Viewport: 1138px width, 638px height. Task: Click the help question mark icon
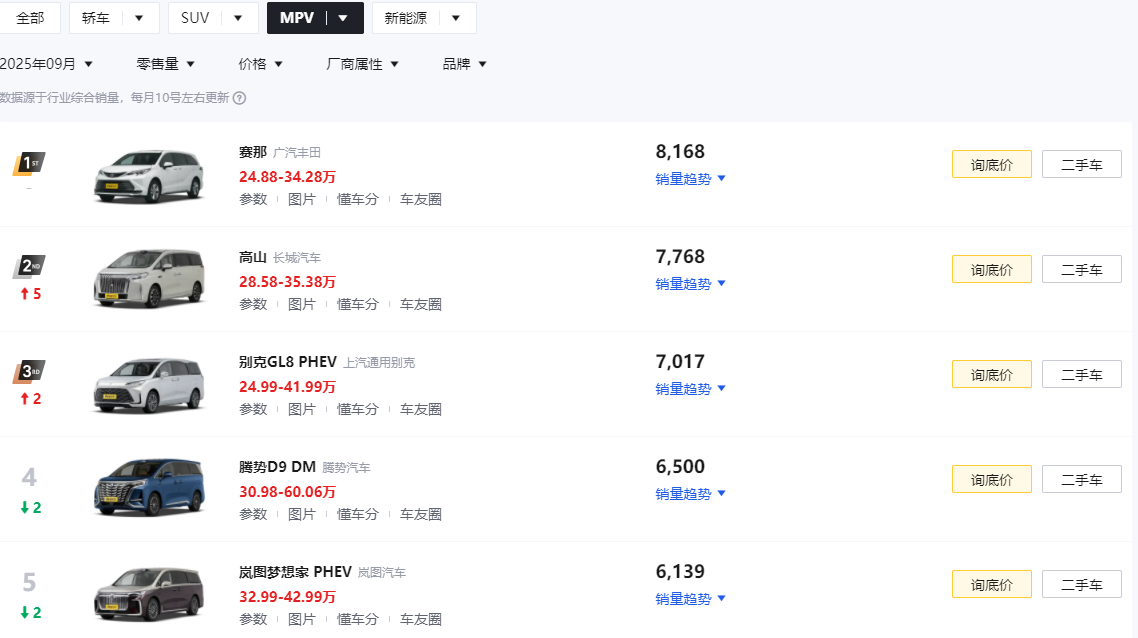tap(240, 98)
